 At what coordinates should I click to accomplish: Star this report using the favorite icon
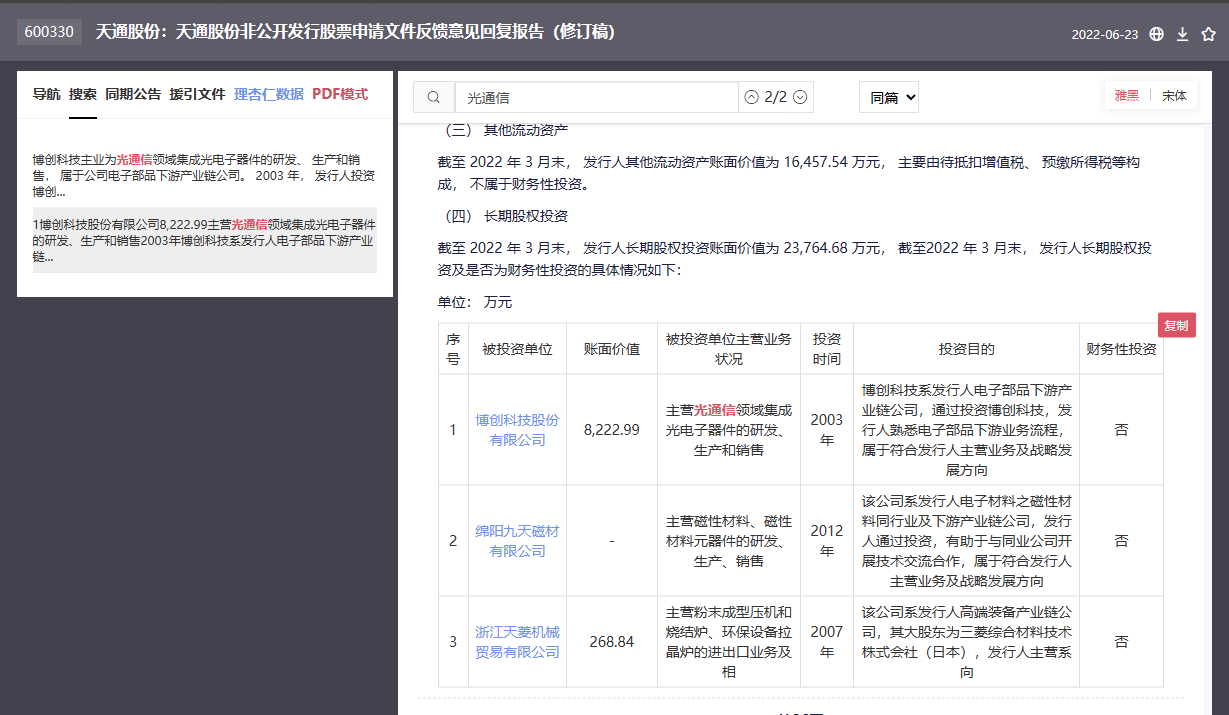tap(1208, 32)
